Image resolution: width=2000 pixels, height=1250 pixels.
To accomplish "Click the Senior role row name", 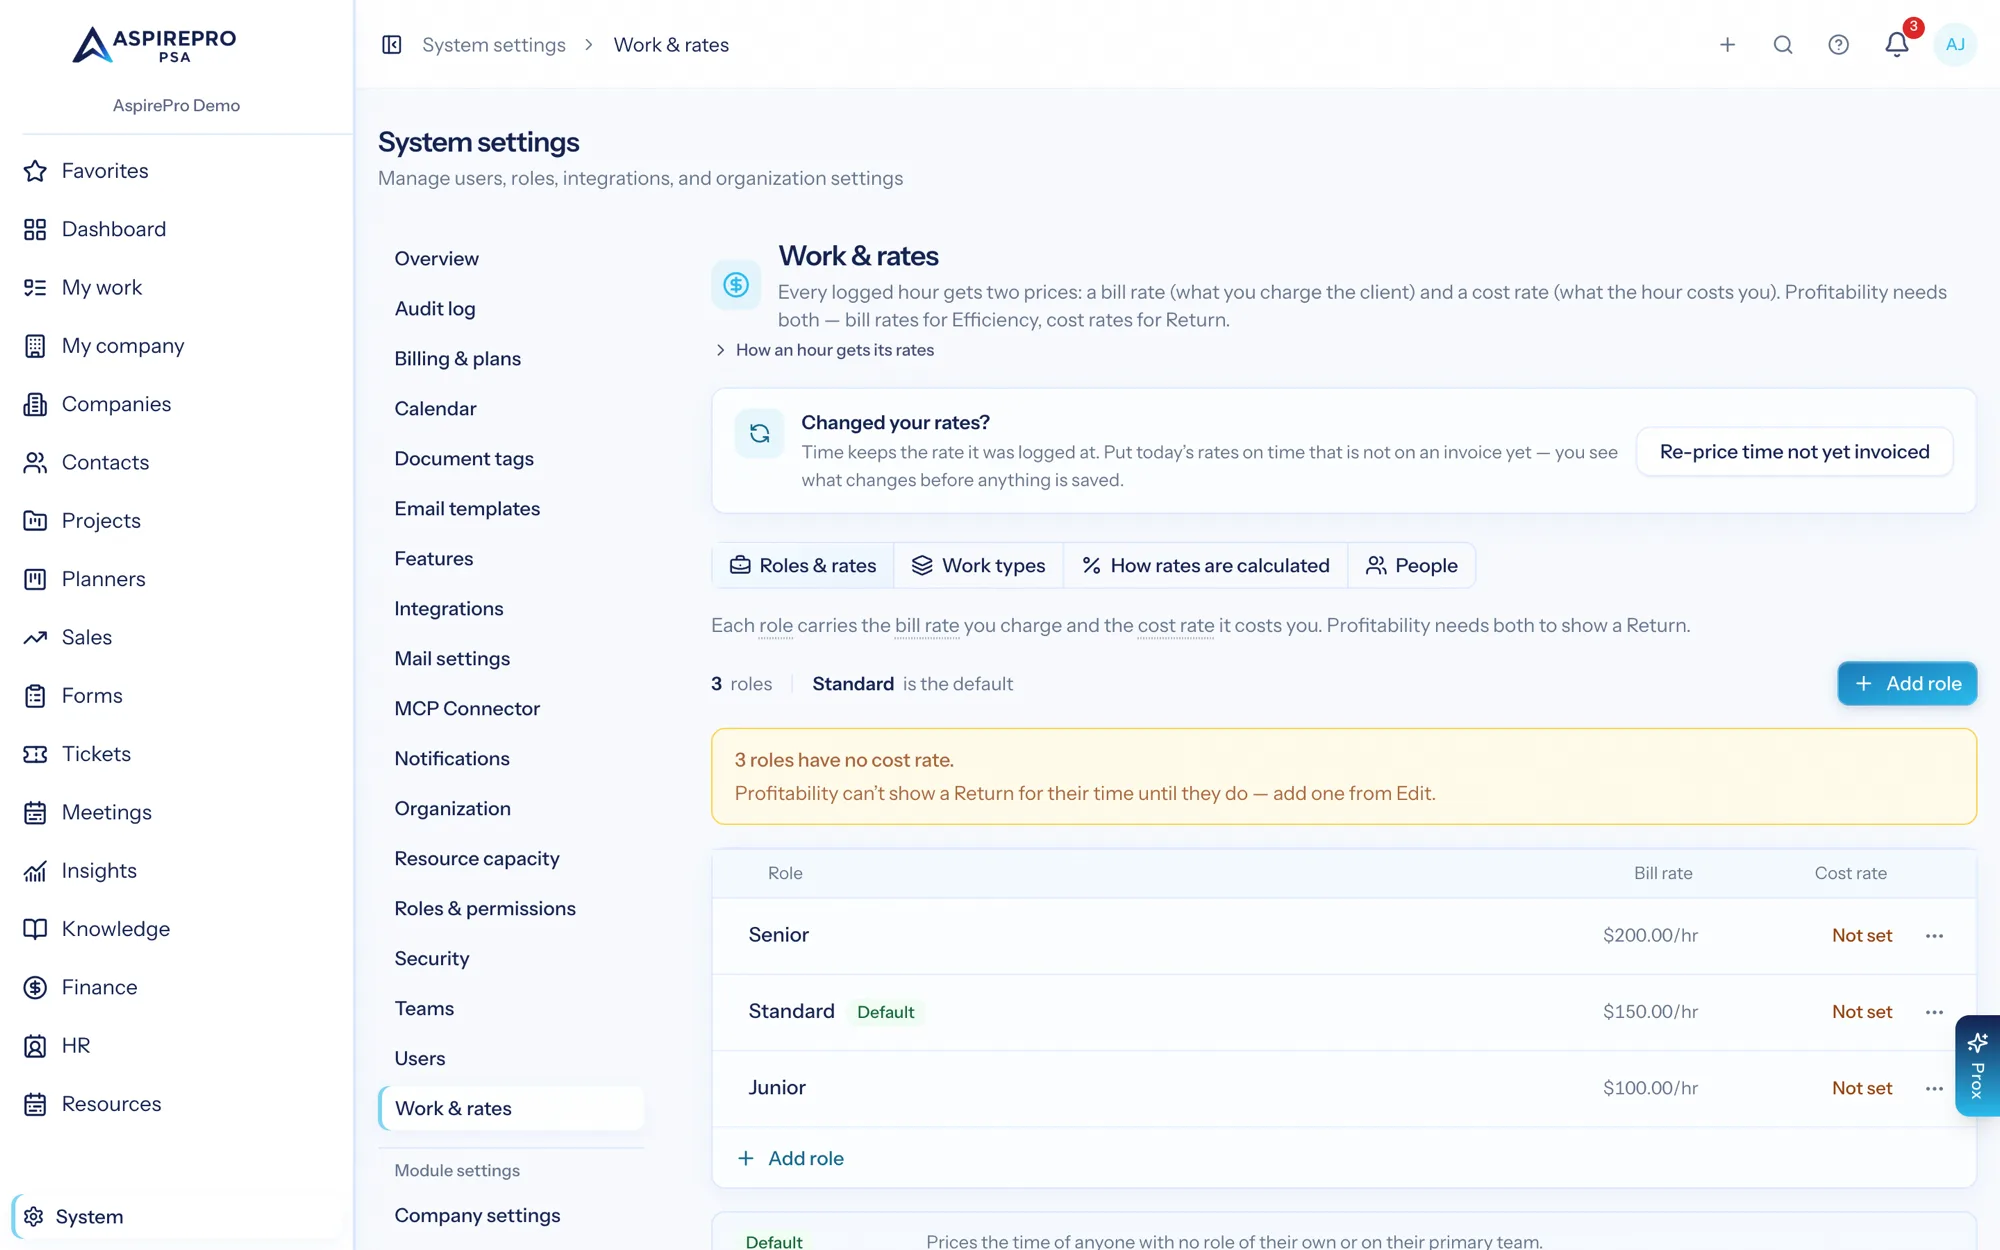I will [778, 935].
